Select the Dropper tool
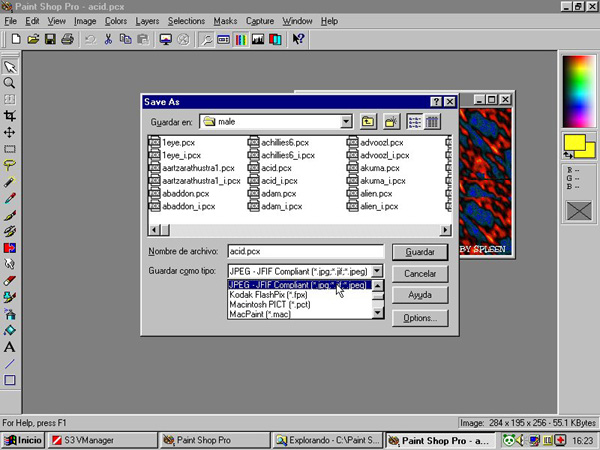Image resolution: width=600 pixels, height=450 pixels. pyautogui.click(x=10, y=198)
